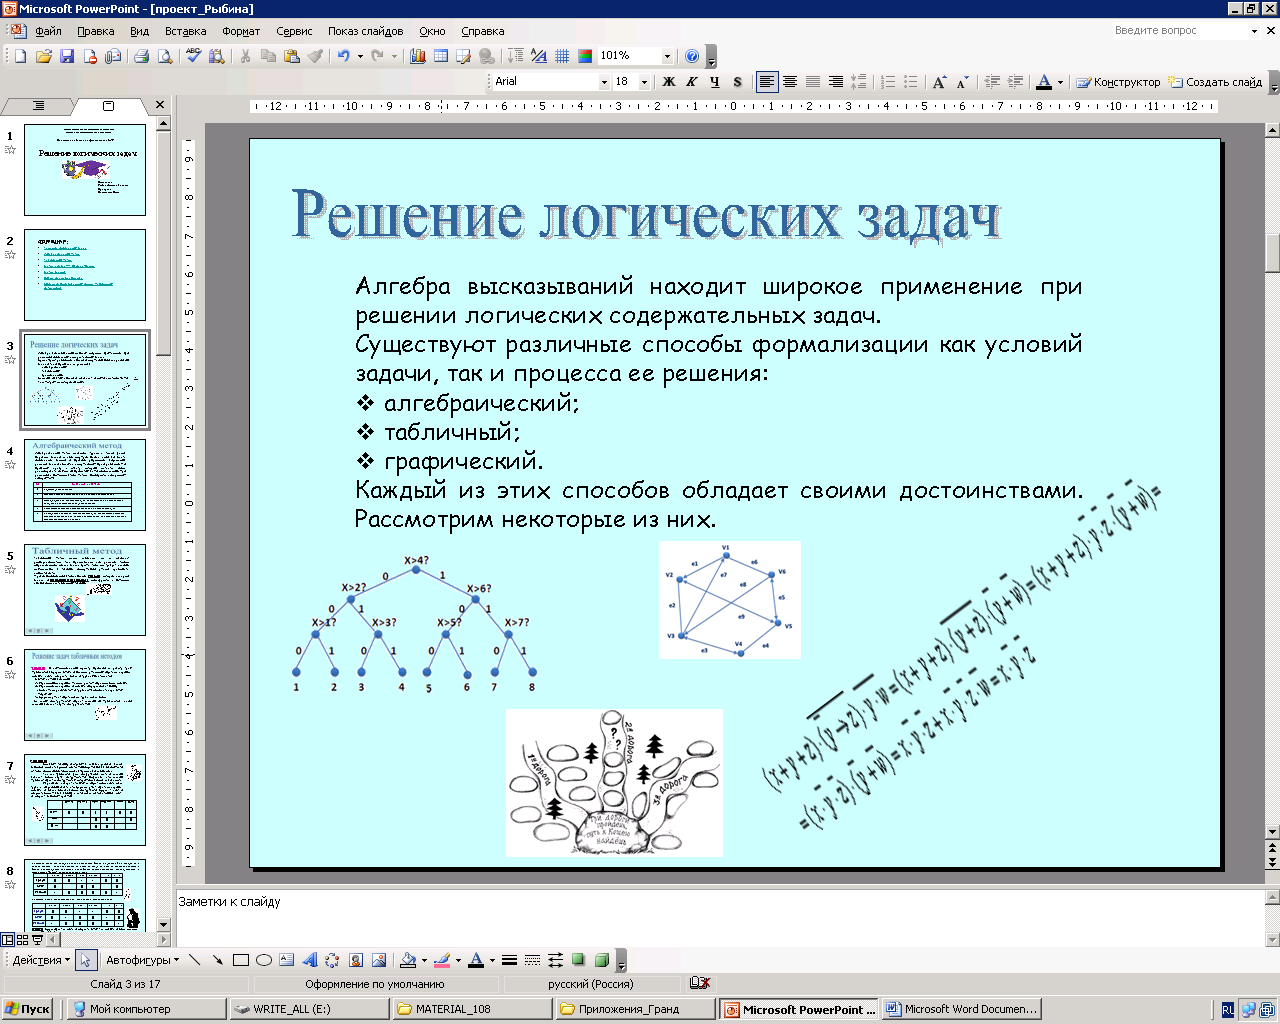Image resolution: width=1280 pixels, height=1024 pixels.
Task: Open 3-D style settings
Action: point(601,960)
